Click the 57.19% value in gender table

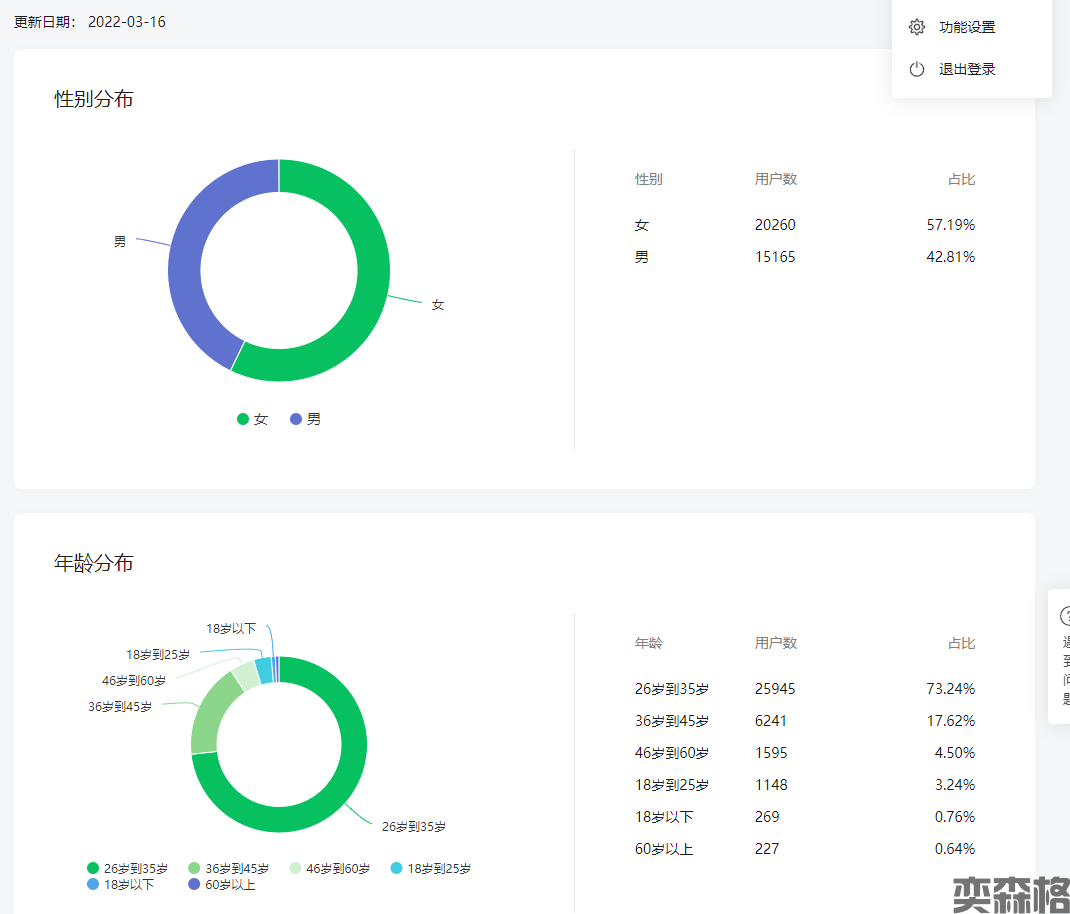(950, 225)
